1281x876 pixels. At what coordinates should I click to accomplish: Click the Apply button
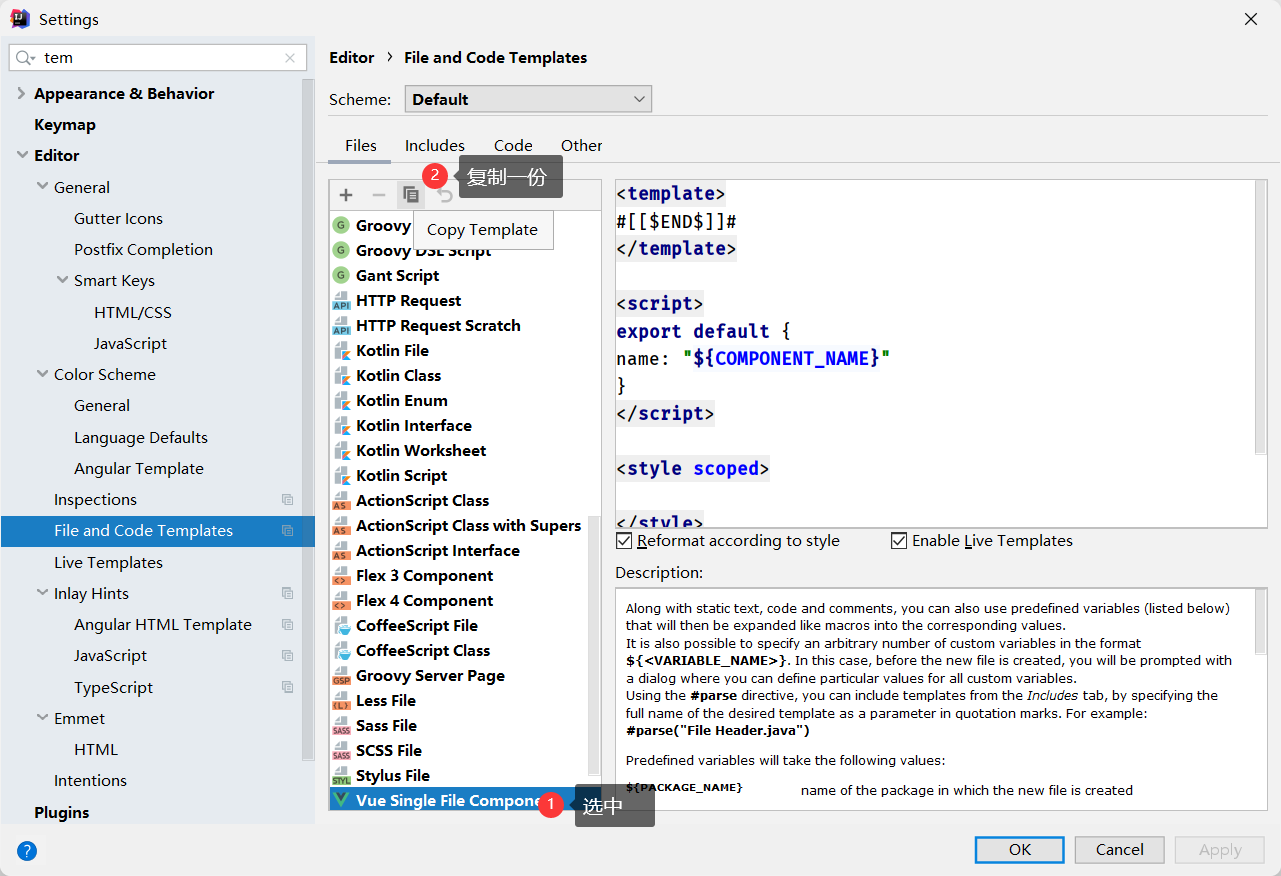(1220, 850)
